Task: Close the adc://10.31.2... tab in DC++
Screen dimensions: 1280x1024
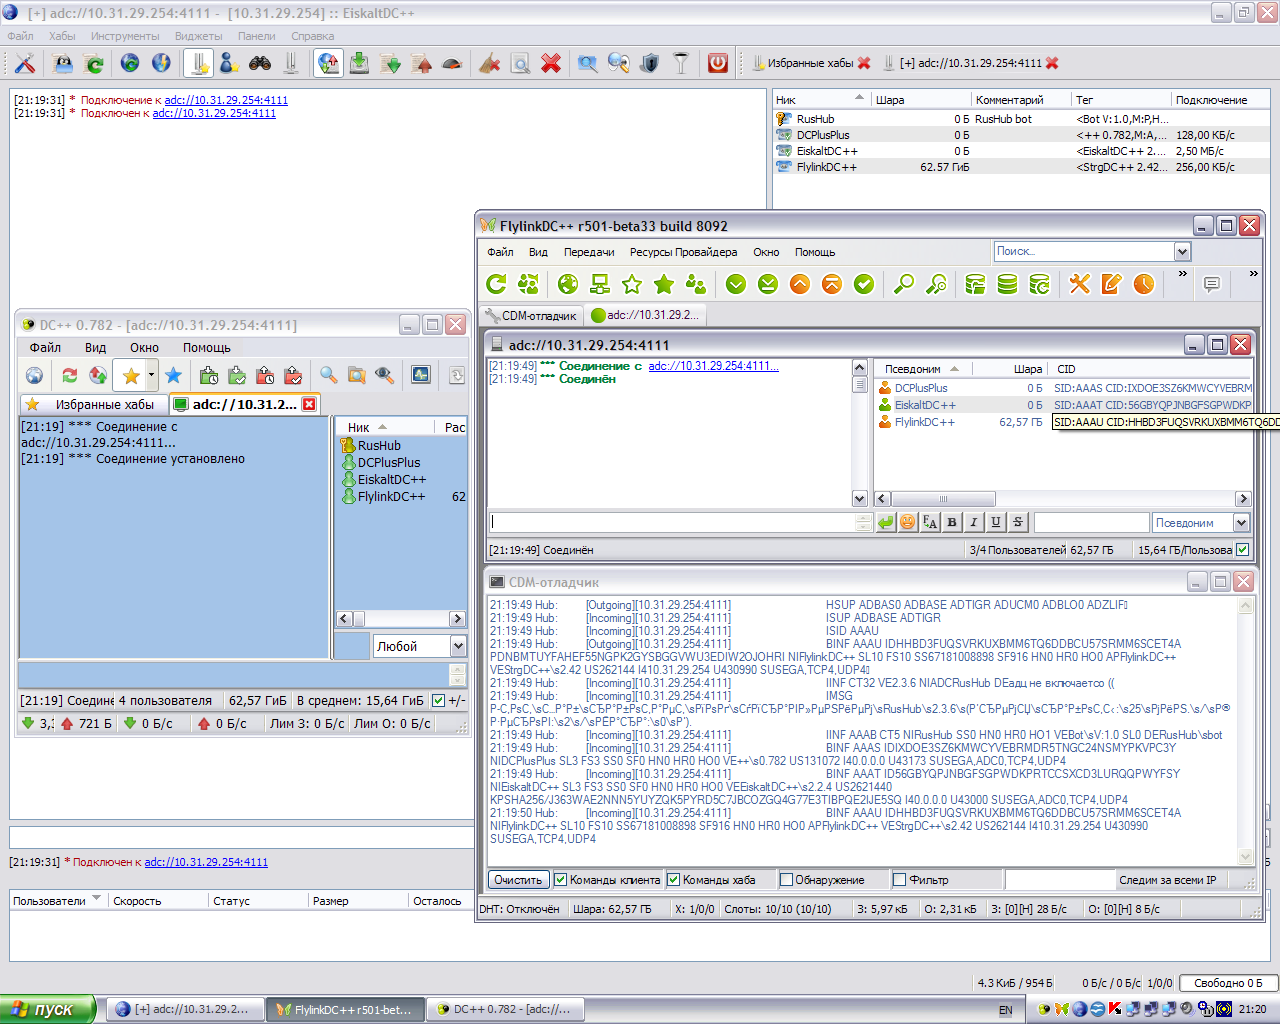Action: coord(309,404)
